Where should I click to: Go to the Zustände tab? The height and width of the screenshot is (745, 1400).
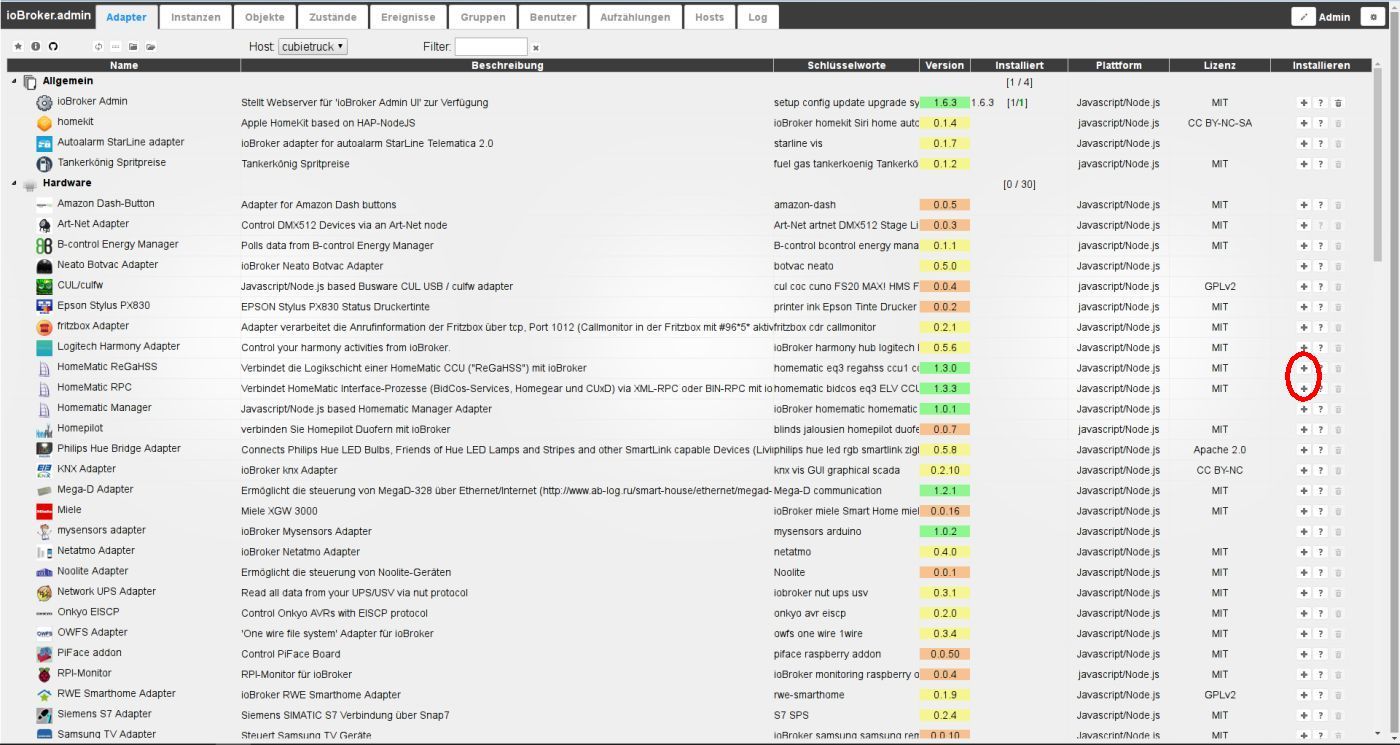[x=333, y=17]
